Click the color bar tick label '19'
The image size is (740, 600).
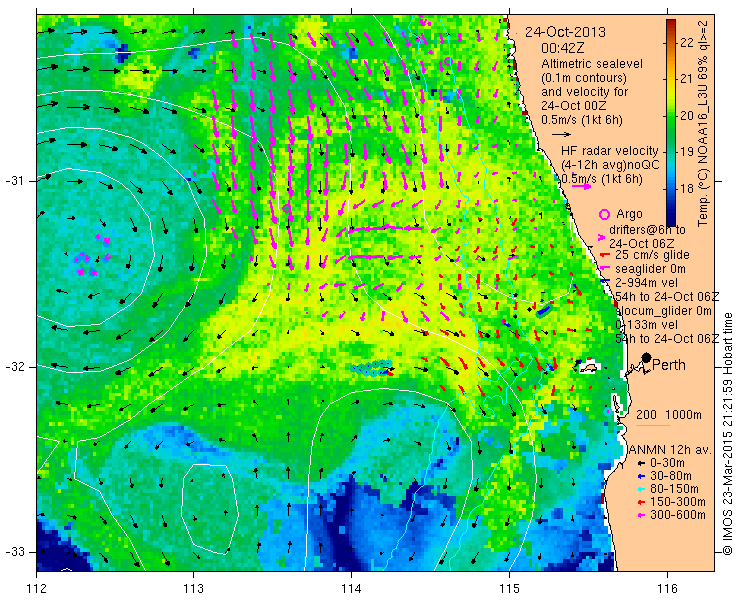(x=688, y=152)
